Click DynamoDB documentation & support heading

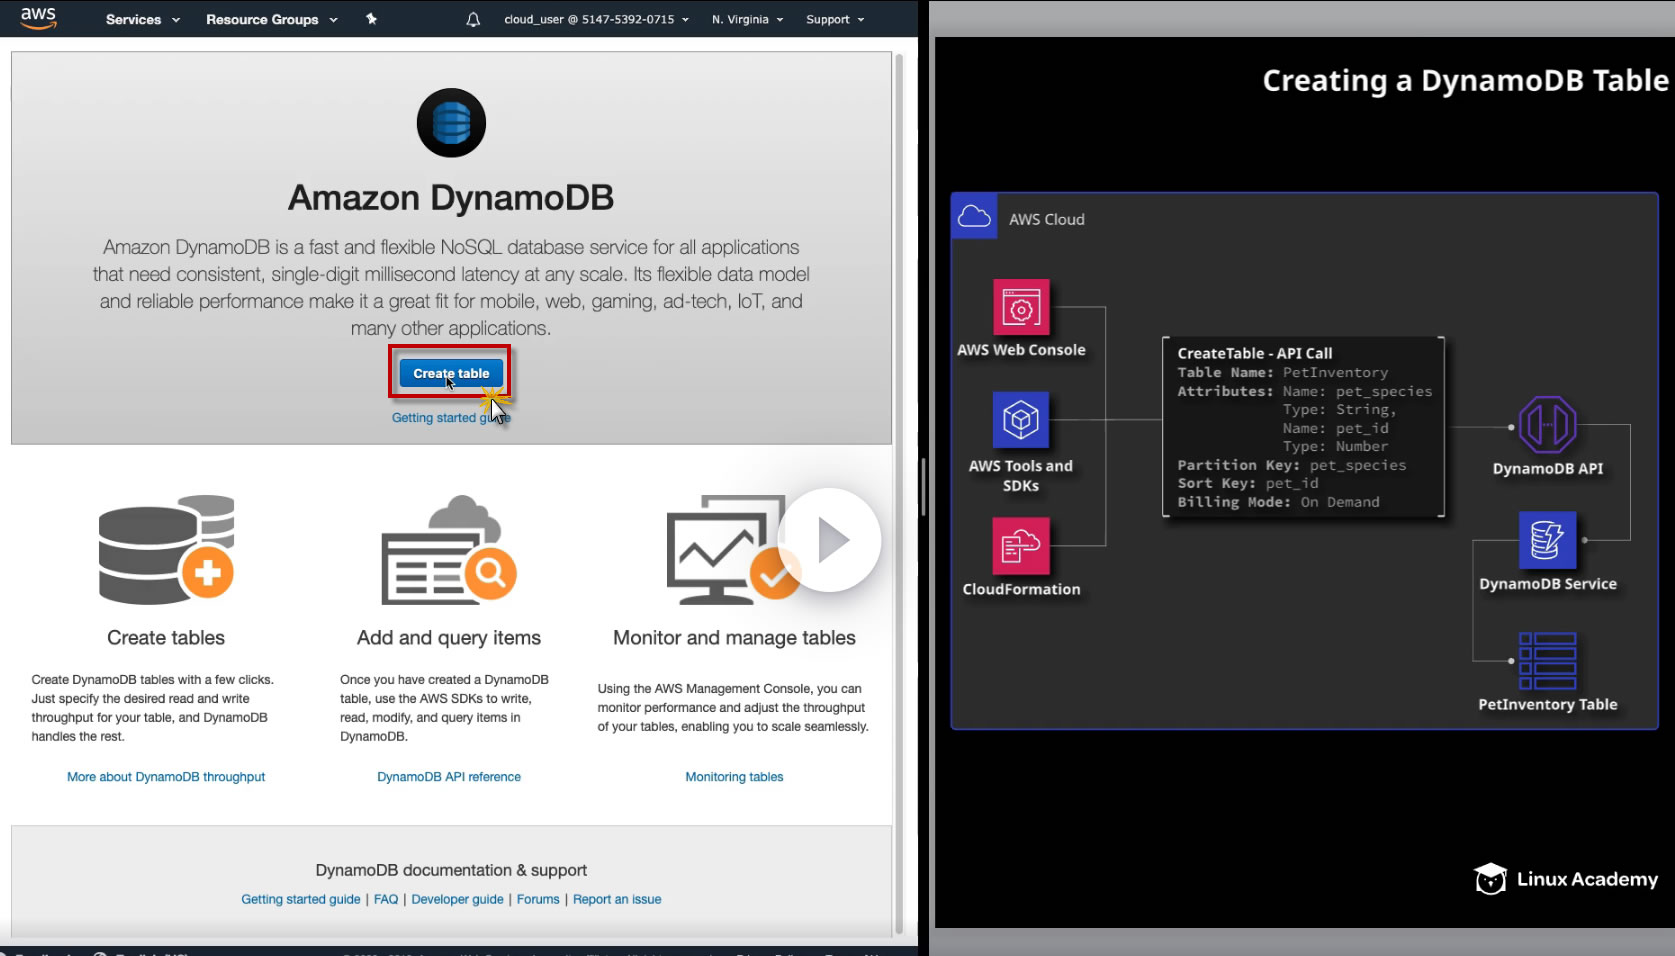point(451,870)
